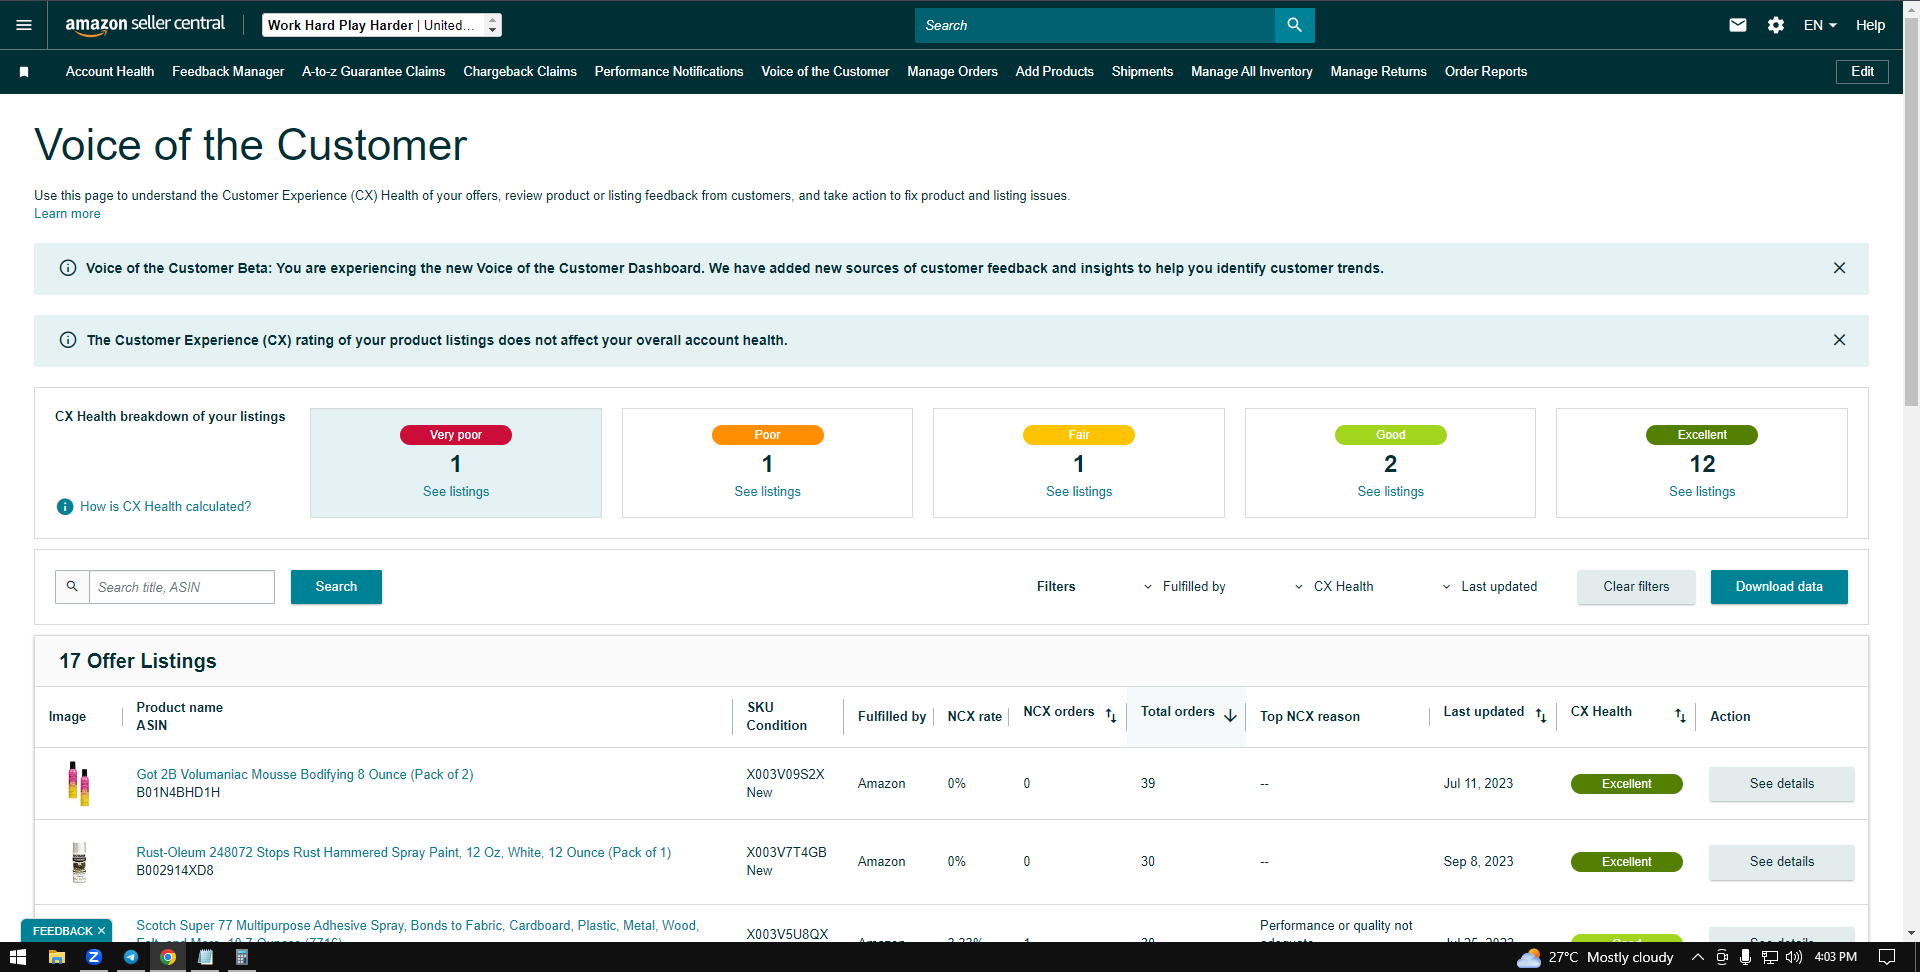Viewport: 1920px width, 972px height.
Task: Sort the table by NCX orders
Action: point(1111,716)
